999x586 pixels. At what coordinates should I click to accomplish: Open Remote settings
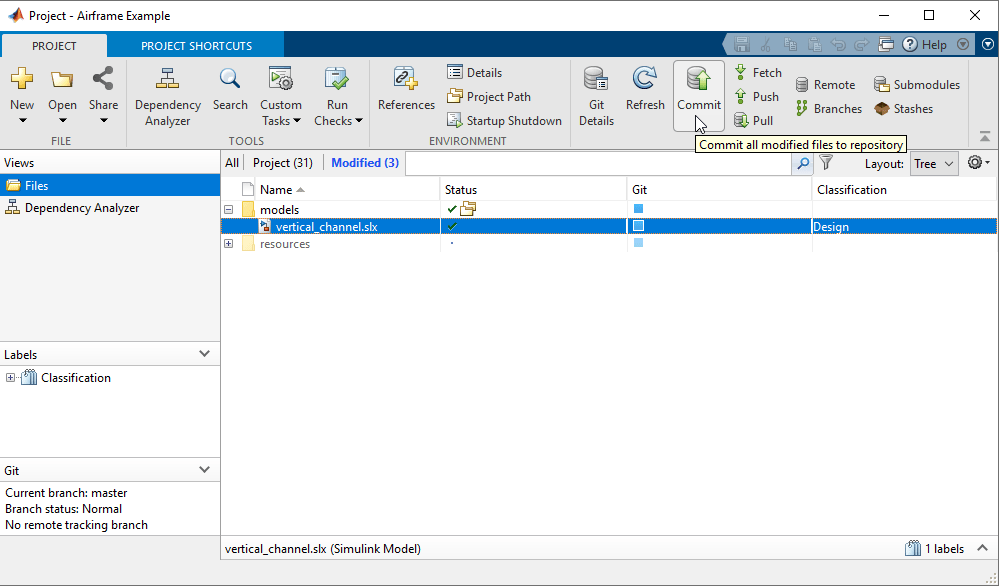826,85
